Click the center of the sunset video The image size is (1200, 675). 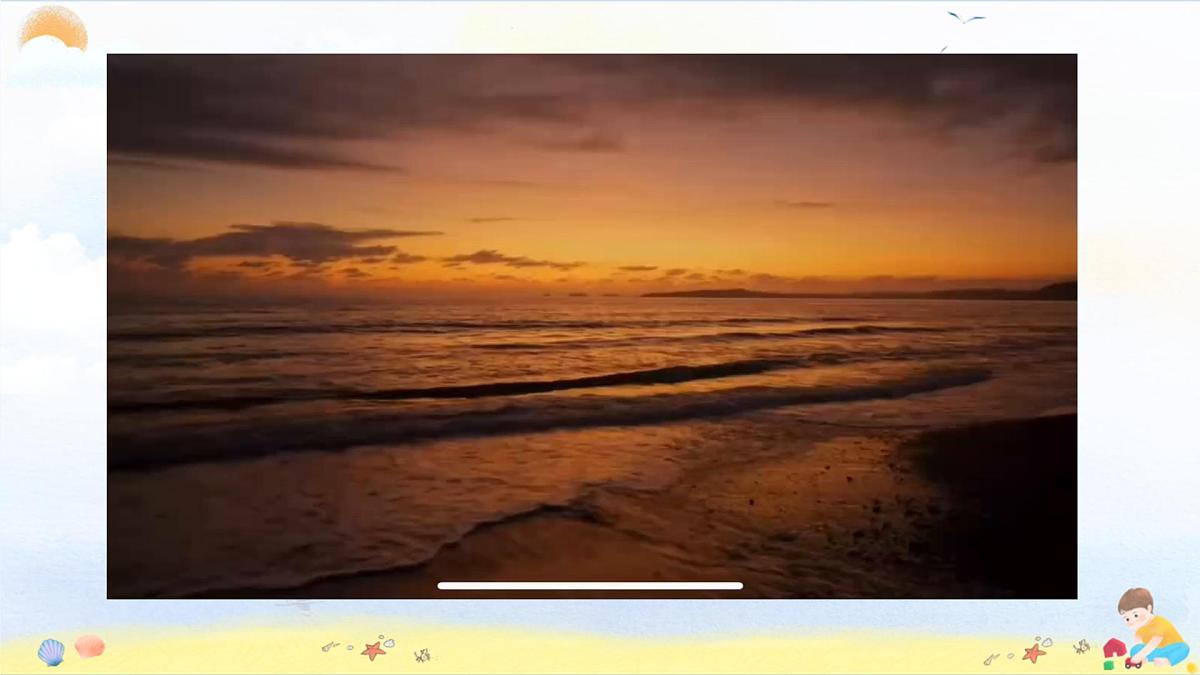click(x=592, y=326)
